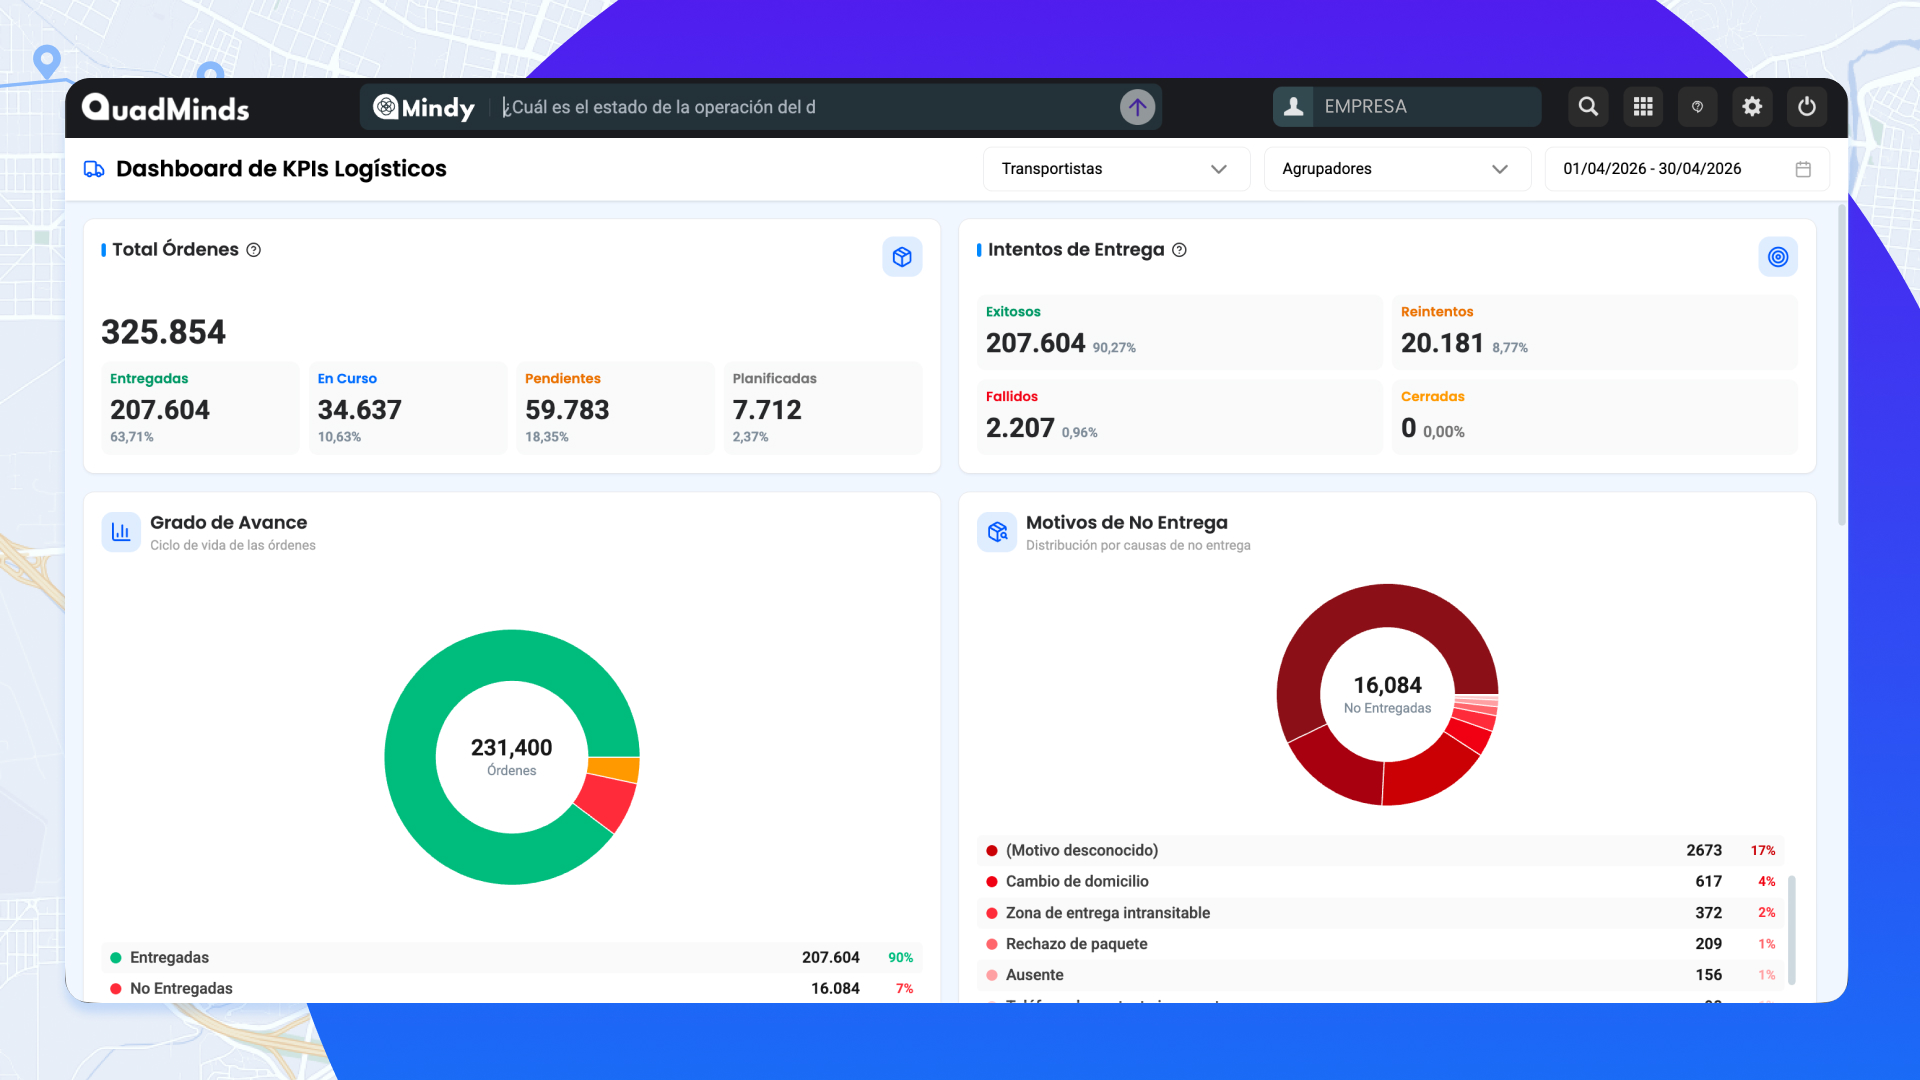Click the package search icon for Motivos de No Entrega
1920x1080 pixels.
coord(997,532)
